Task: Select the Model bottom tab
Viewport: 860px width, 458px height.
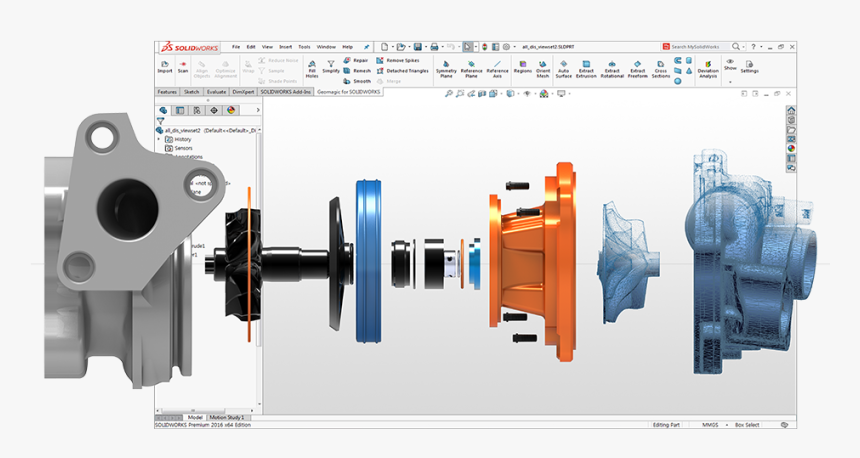Action: click(x=195, y=417)
